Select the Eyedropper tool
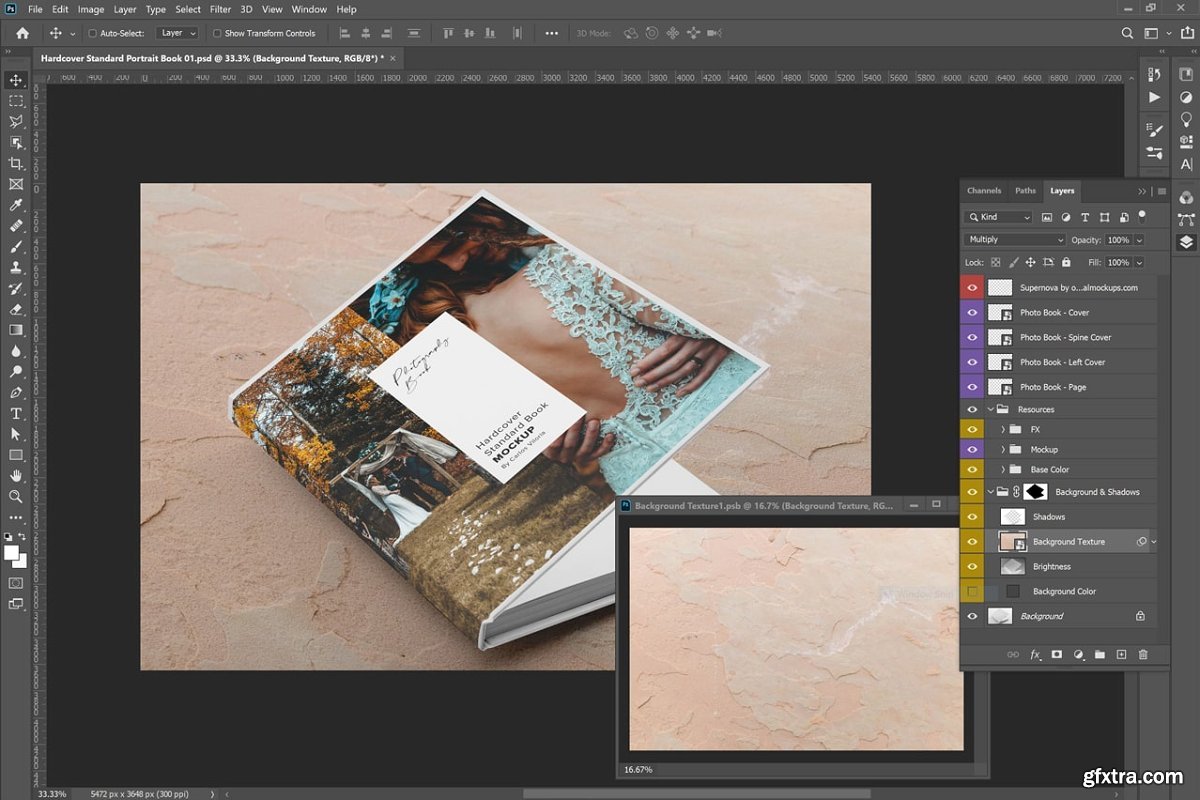 point(16,205)
